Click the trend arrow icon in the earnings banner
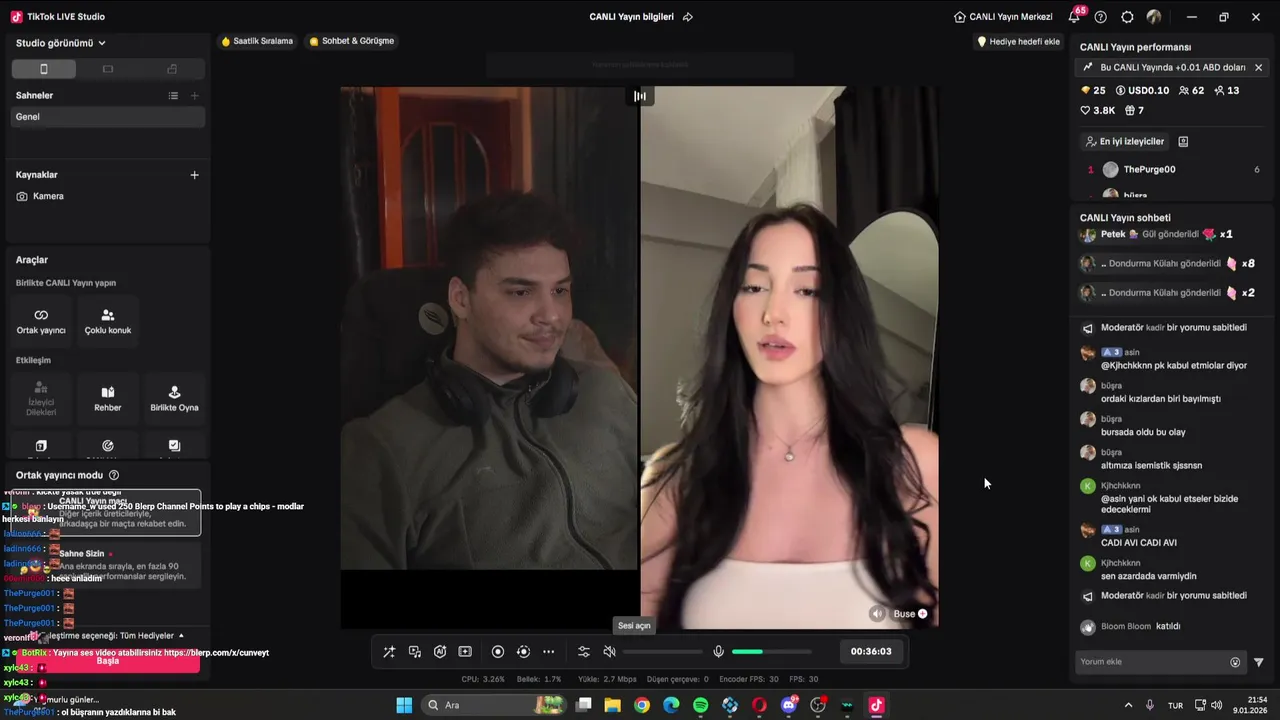The height and width of the screenshot is (720, 1280). pyautogui.click(x=1088, y=68)
